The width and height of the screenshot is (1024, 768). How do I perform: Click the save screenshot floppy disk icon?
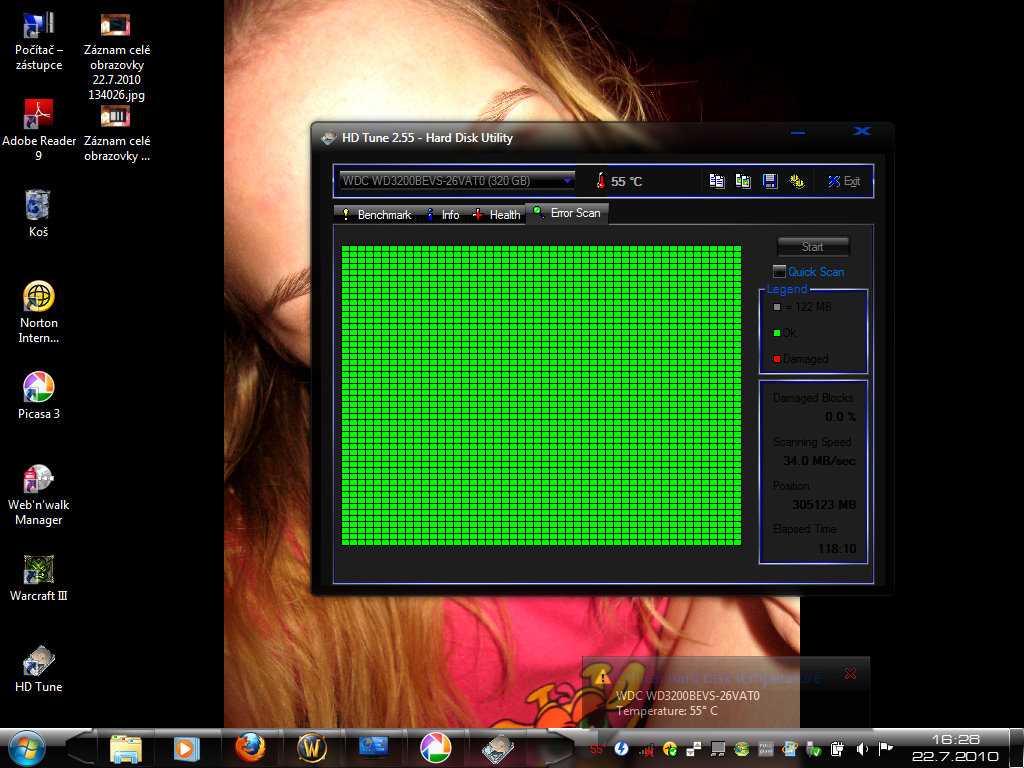tap(770, 181)
